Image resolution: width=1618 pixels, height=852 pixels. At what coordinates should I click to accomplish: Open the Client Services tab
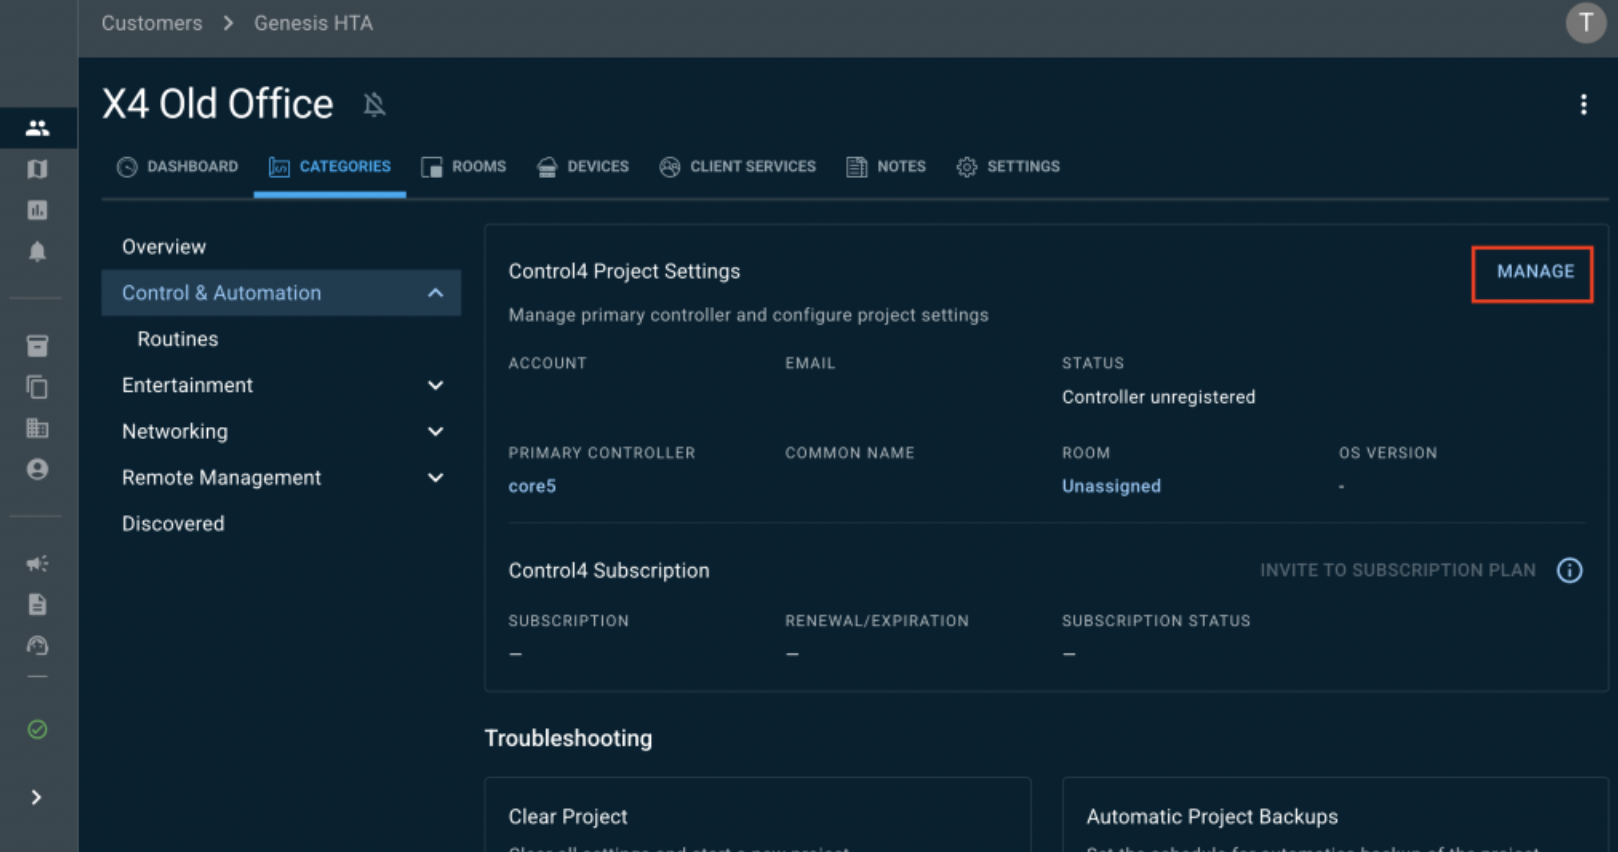[x=738, y=167]
